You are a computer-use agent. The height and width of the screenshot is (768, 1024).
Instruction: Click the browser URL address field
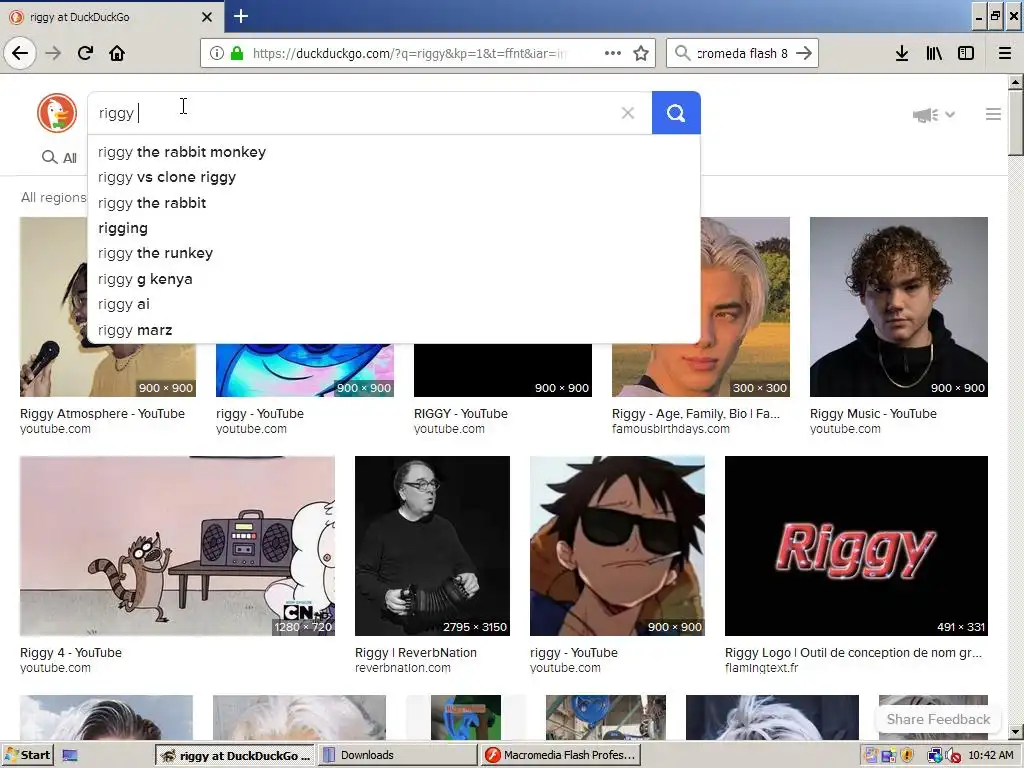[x=408, y=53]
